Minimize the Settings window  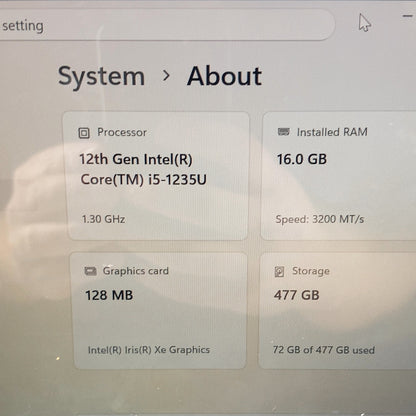pyautogui.click(x=407, y=16)
